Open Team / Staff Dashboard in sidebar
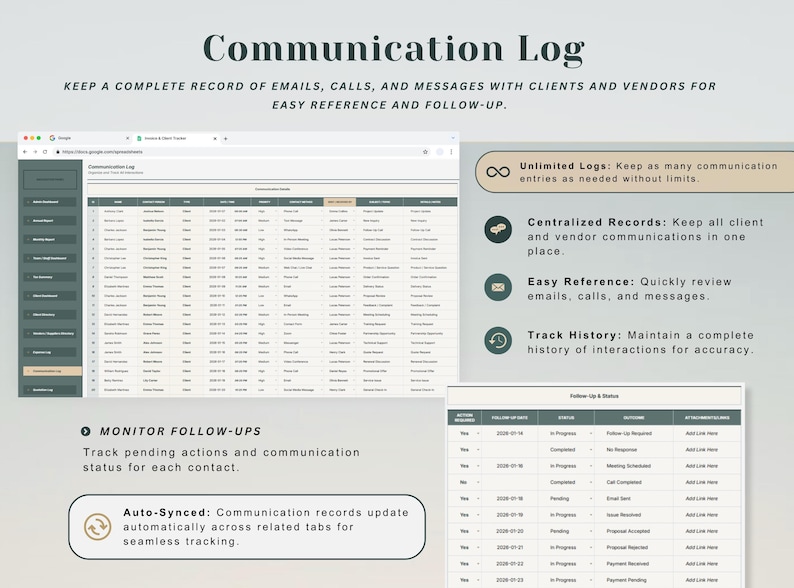This screenshot has width=794, height=588. click(x=50, y=258)
